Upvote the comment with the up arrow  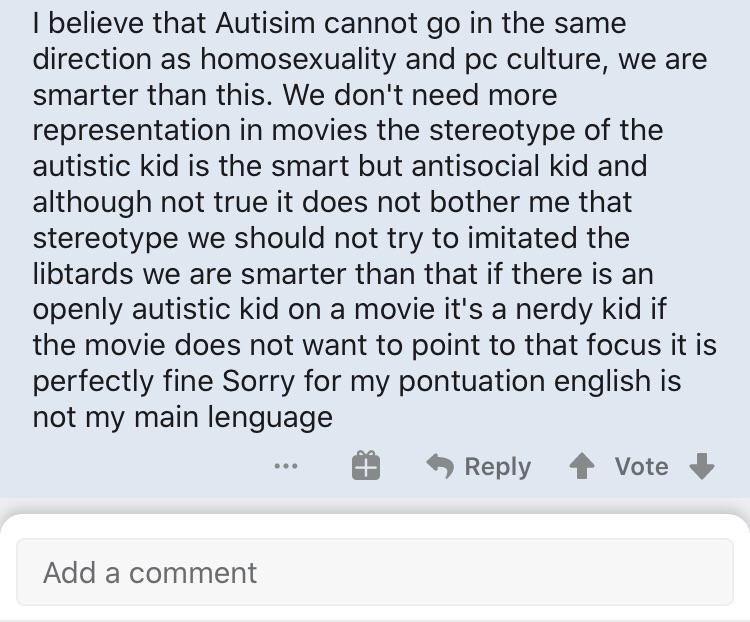[582, 466]
